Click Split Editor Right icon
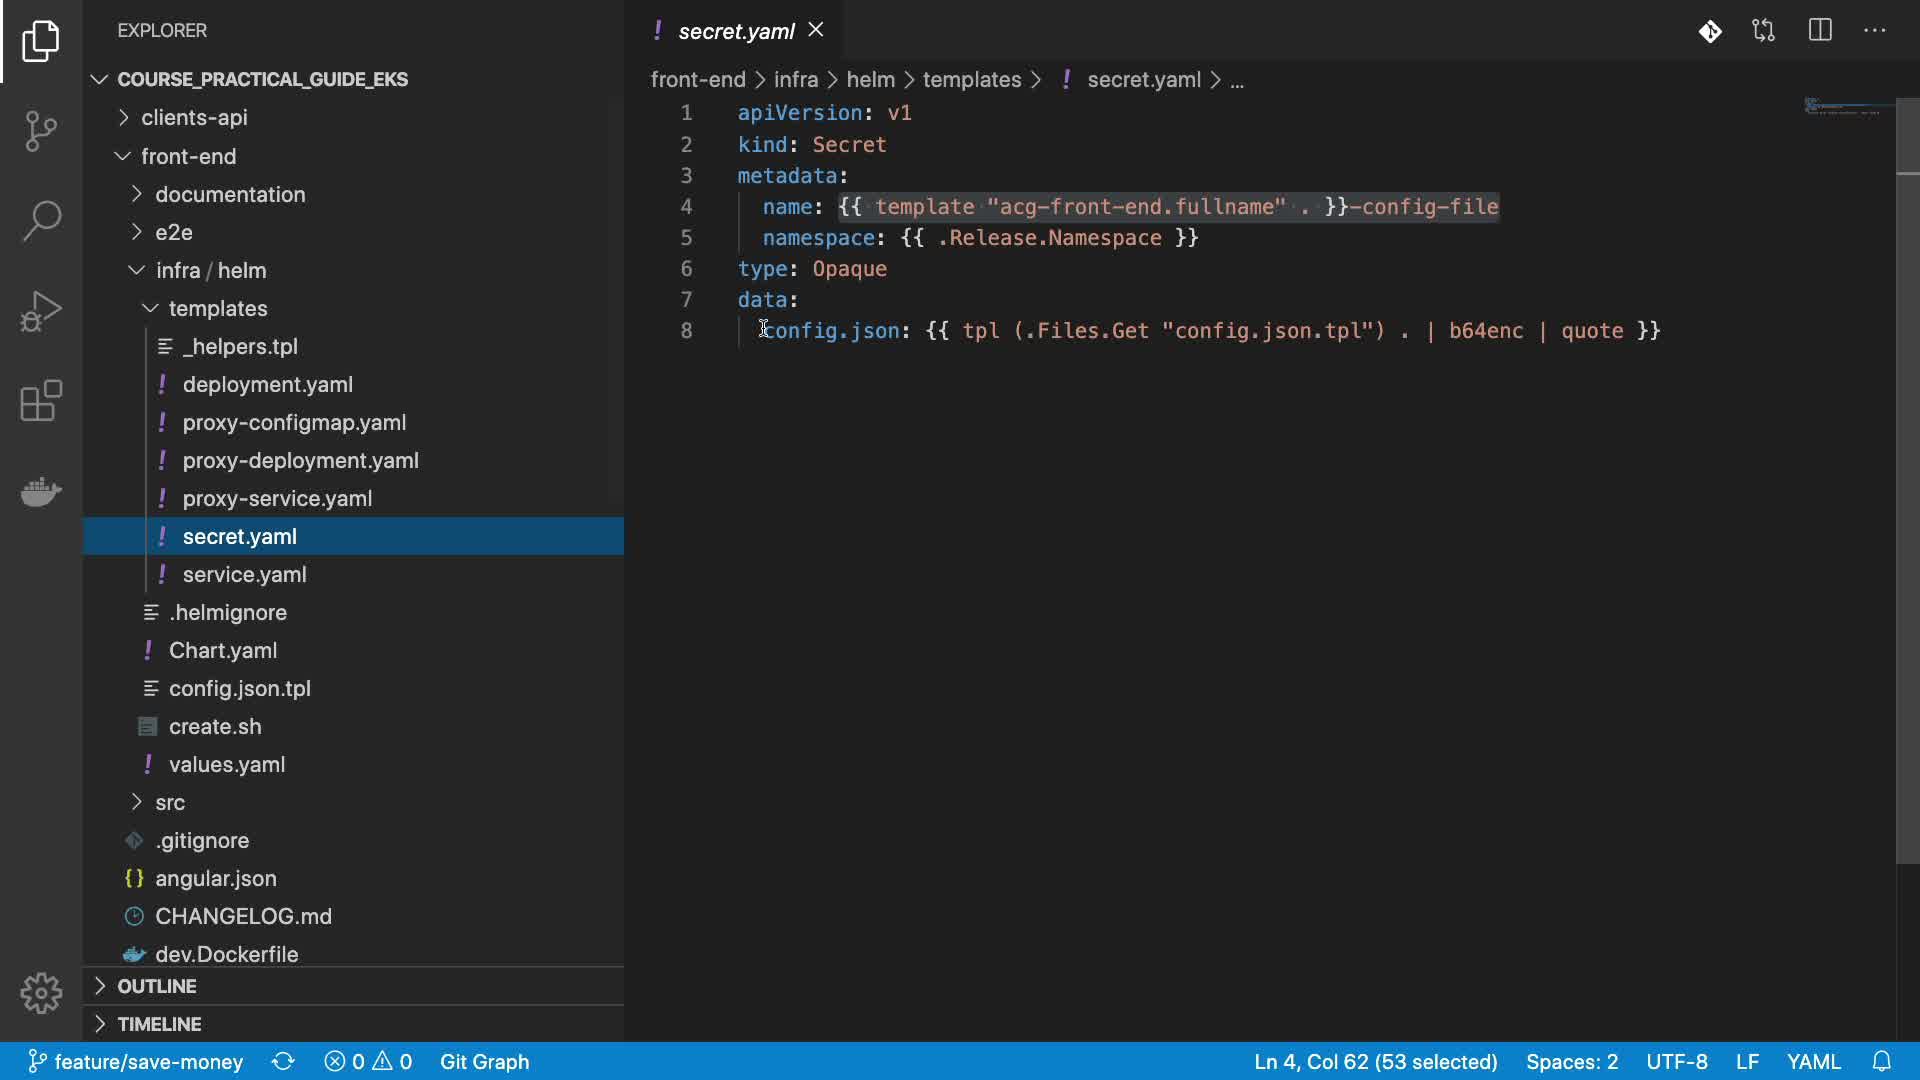 (x=1820, y=31)
